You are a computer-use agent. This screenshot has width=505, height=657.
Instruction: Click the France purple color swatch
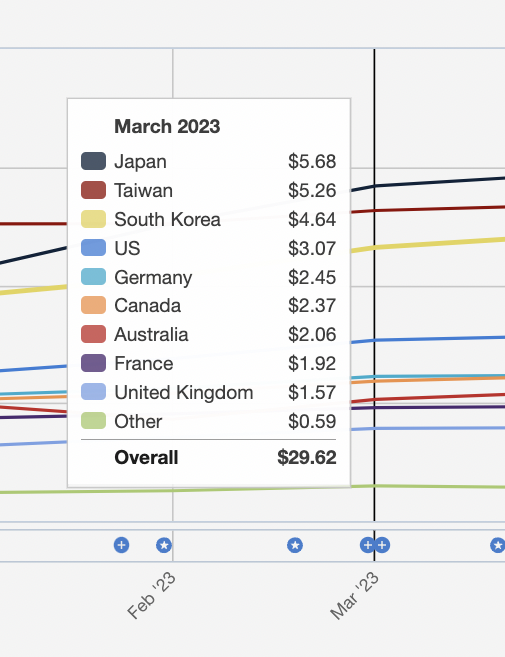(x=93, y=363)
